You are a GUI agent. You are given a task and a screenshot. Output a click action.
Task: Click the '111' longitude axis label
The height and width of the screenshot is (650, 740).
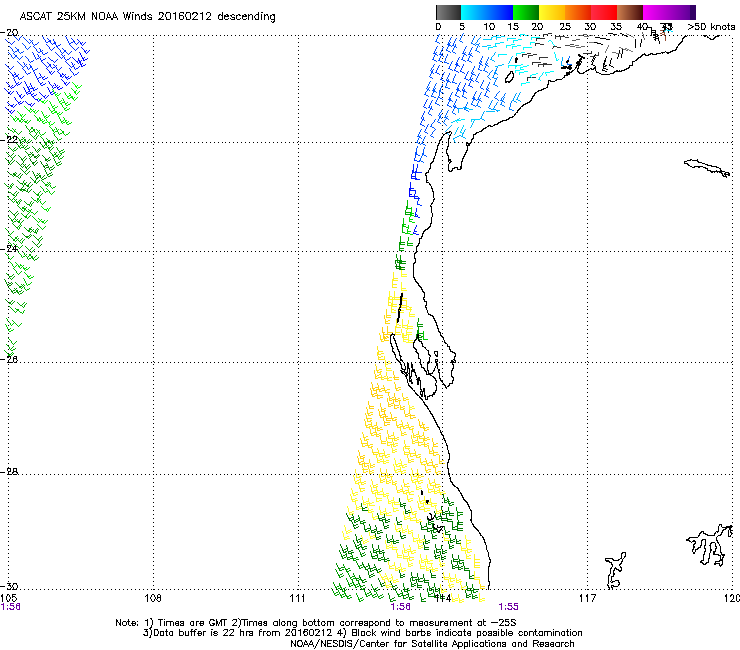297,598
